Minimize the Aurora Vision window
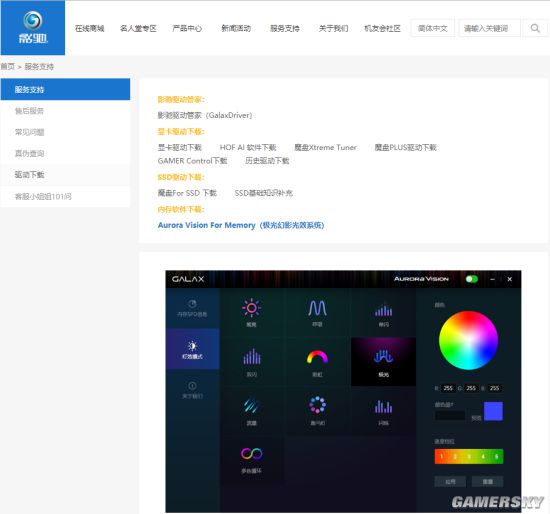This screenshot has height=514, width=550. pos(492,279)
